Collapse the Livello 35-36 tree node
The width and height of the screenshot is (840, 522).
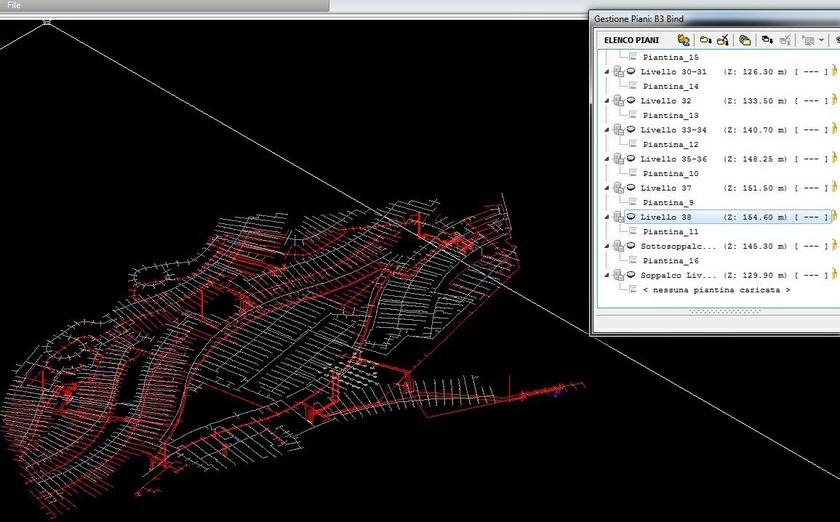click(x=606, y=159)
